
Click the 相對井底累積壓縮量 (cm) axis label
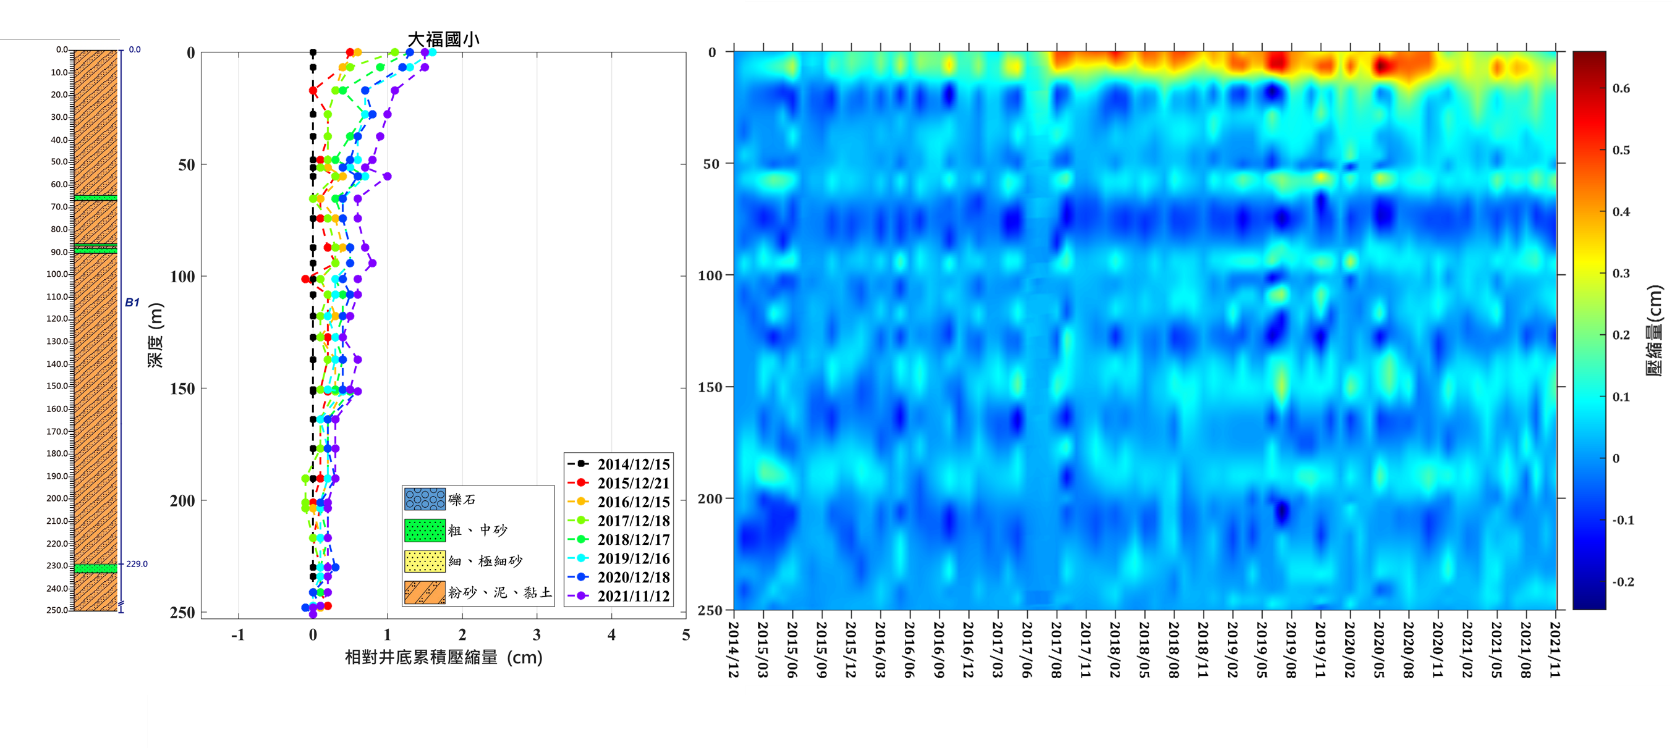click(443, 657)
